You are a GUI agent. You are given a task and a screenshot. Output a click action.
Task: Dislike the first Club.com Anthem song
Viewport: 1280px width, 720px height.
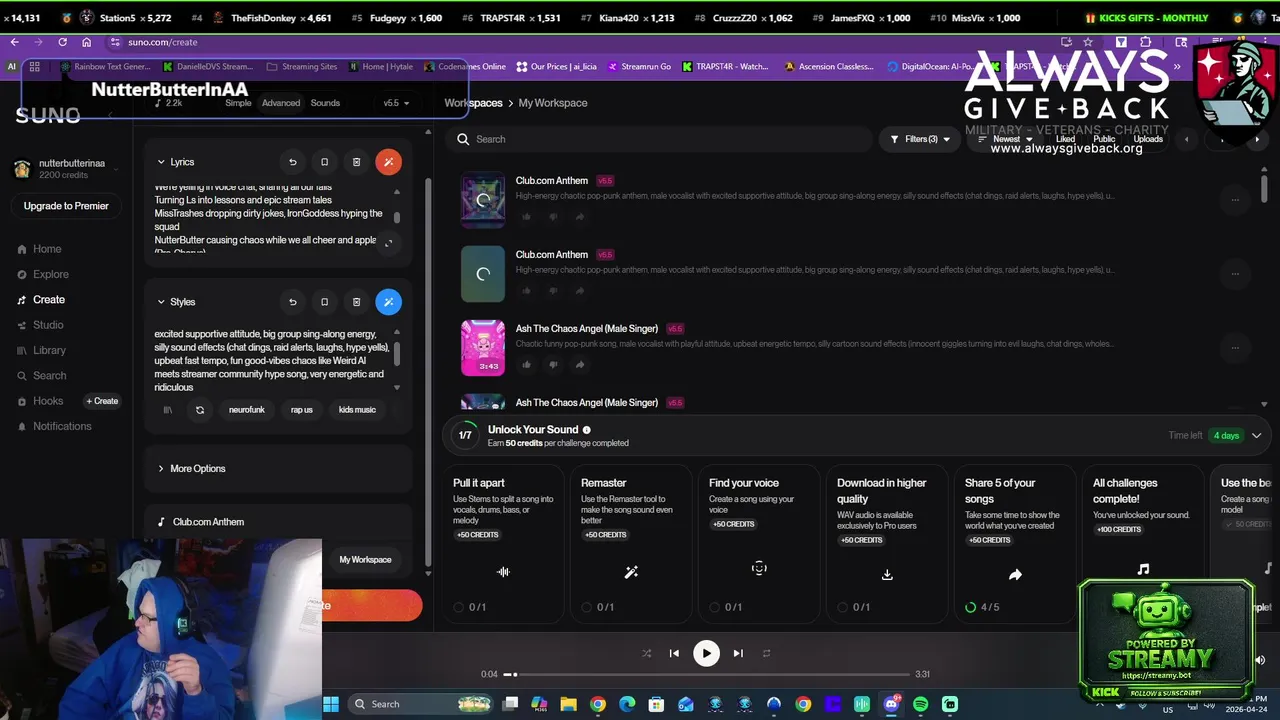(553, 217)
